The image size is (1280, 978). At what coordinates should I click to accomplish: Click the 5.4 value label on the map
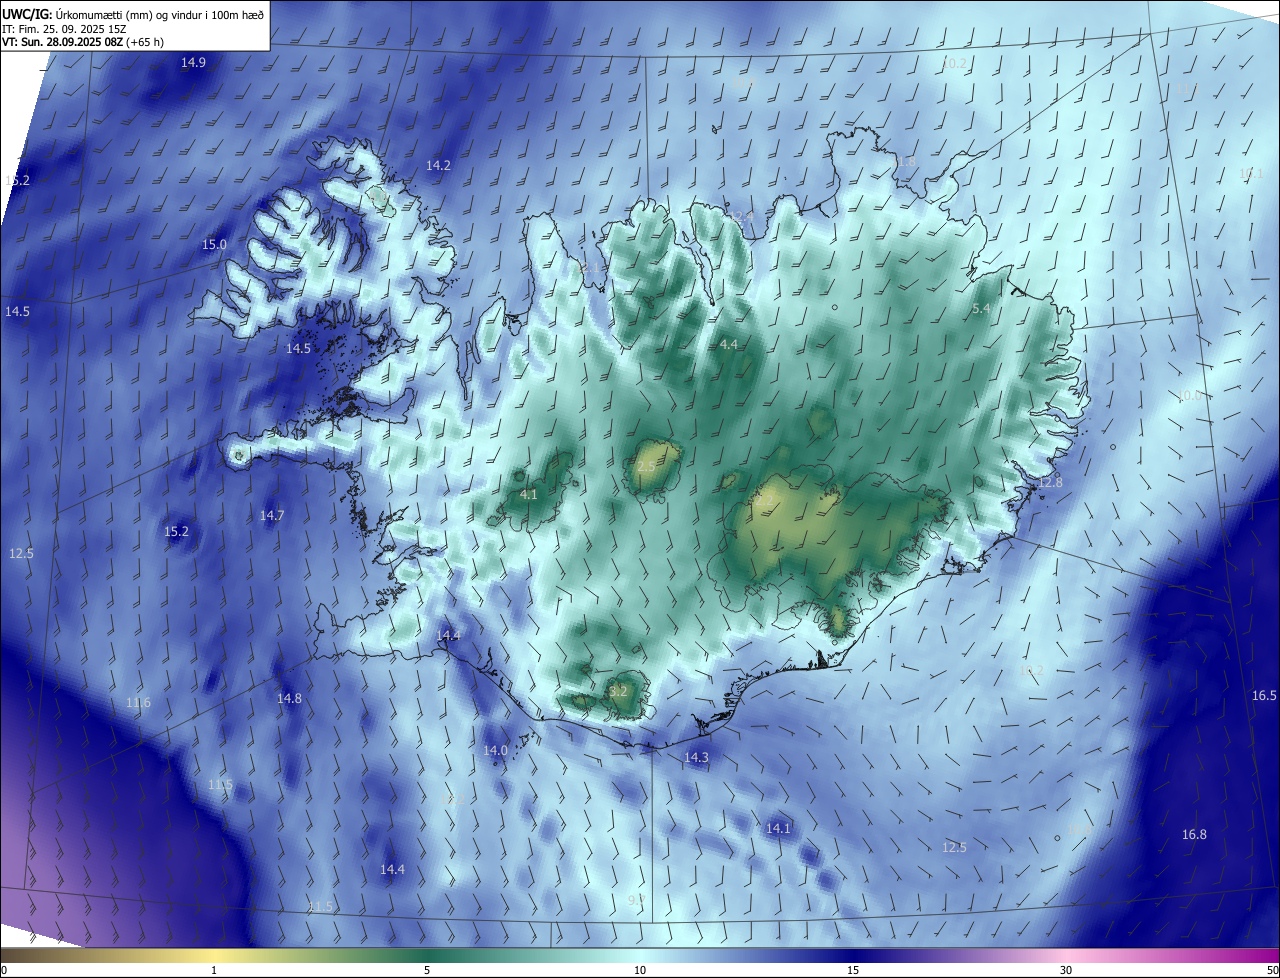tap(981, 310)
